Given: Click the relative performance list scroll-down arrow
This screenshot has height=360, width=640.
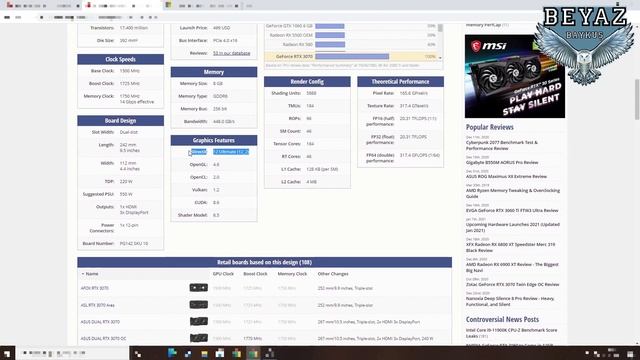Looking at the screenshot, I should [x=440, y=58].
